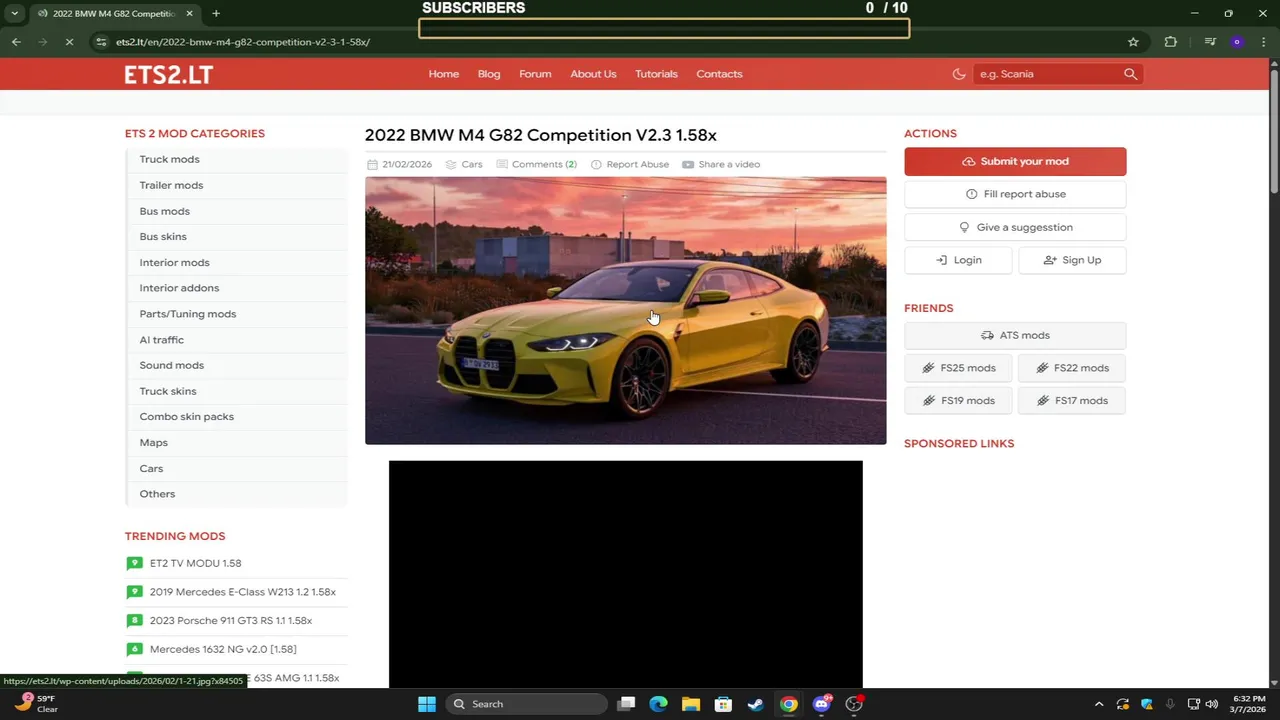Click the ETS2.LT site logo
Viewport: 1280px width, 720px height.
pos(168,74)
